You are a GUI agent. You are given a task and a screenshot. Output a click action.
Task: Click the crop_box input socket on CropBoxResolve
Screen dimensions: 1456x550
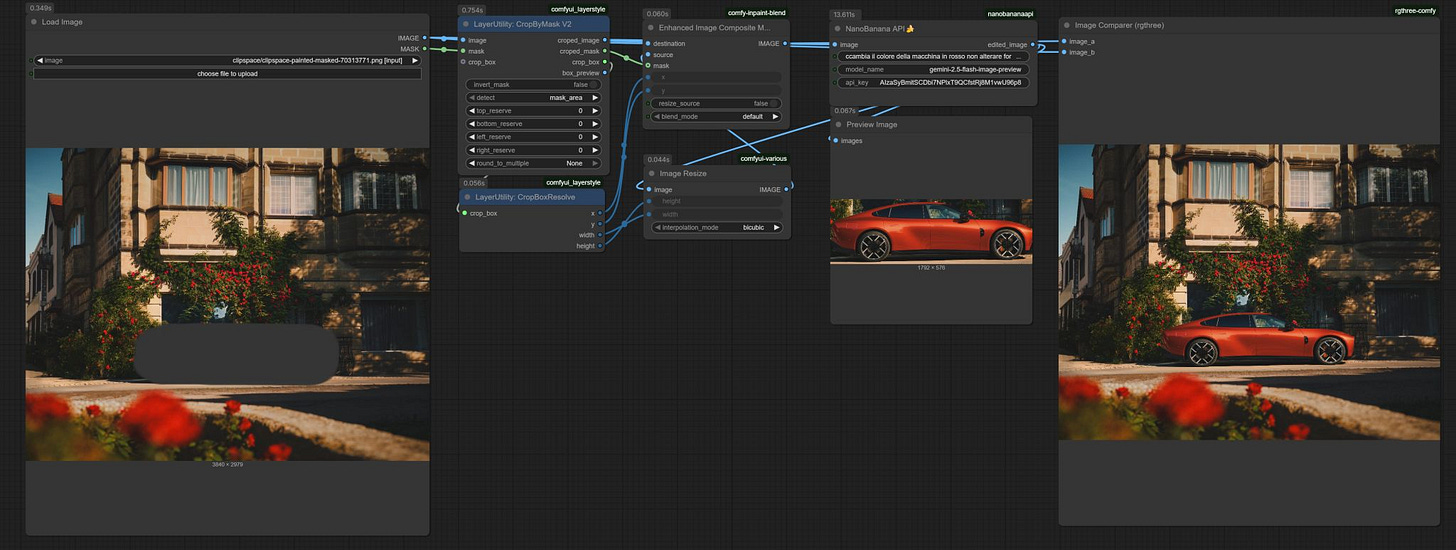(464, 213)
